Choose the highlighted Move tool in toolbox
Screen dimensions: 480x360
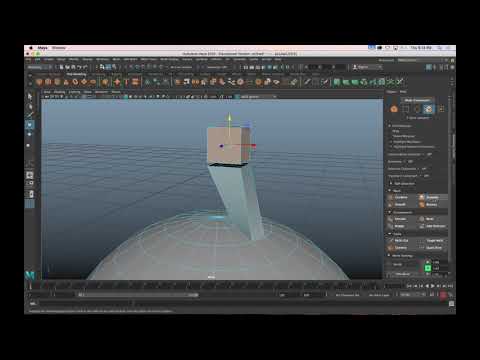tap(30, 125)
